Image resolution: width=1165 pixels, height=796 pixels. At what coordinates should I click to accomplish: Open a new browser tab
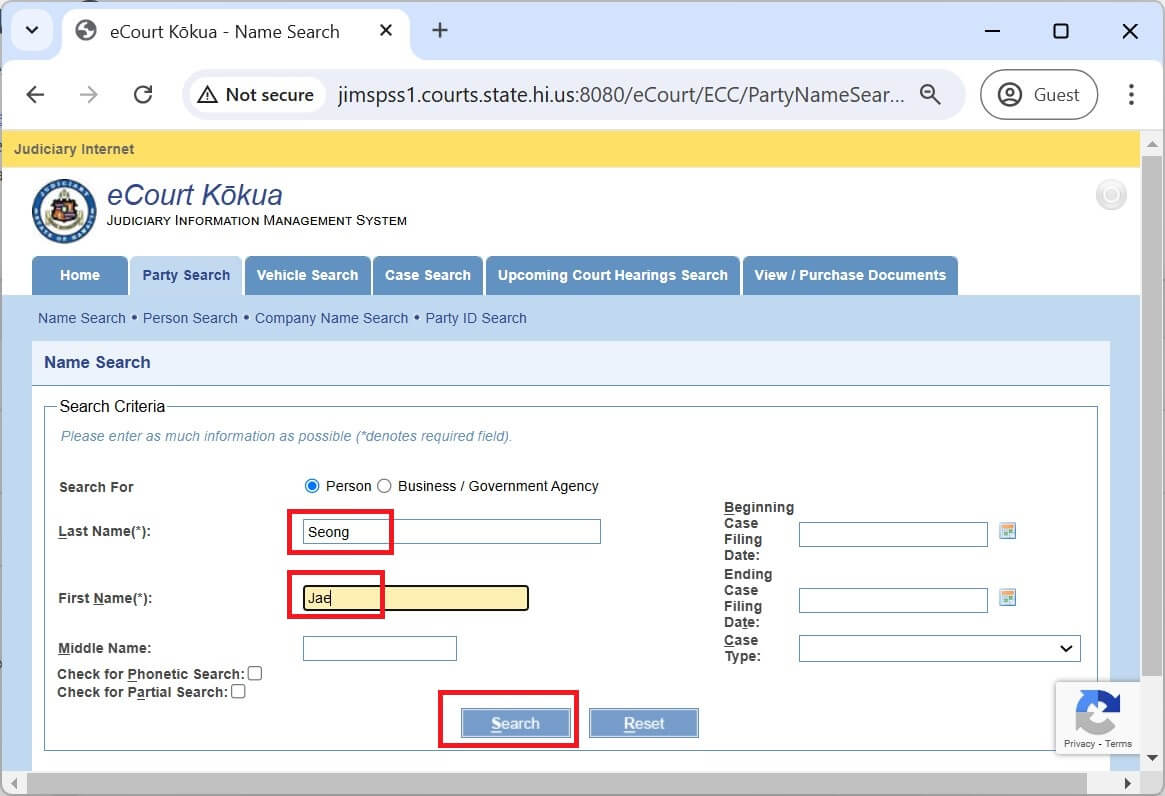[x=440, y=30]
